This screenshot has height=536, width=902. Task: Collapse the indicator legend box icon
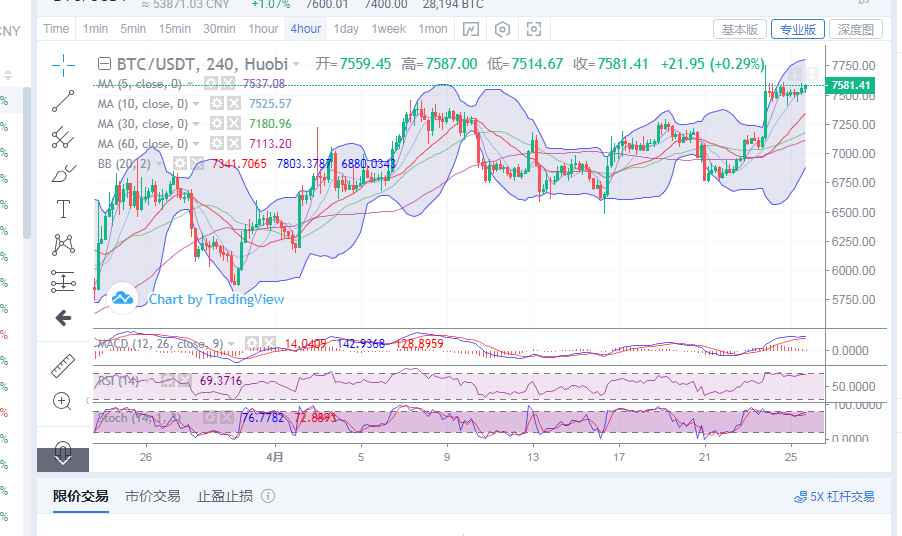coord(104,64)
